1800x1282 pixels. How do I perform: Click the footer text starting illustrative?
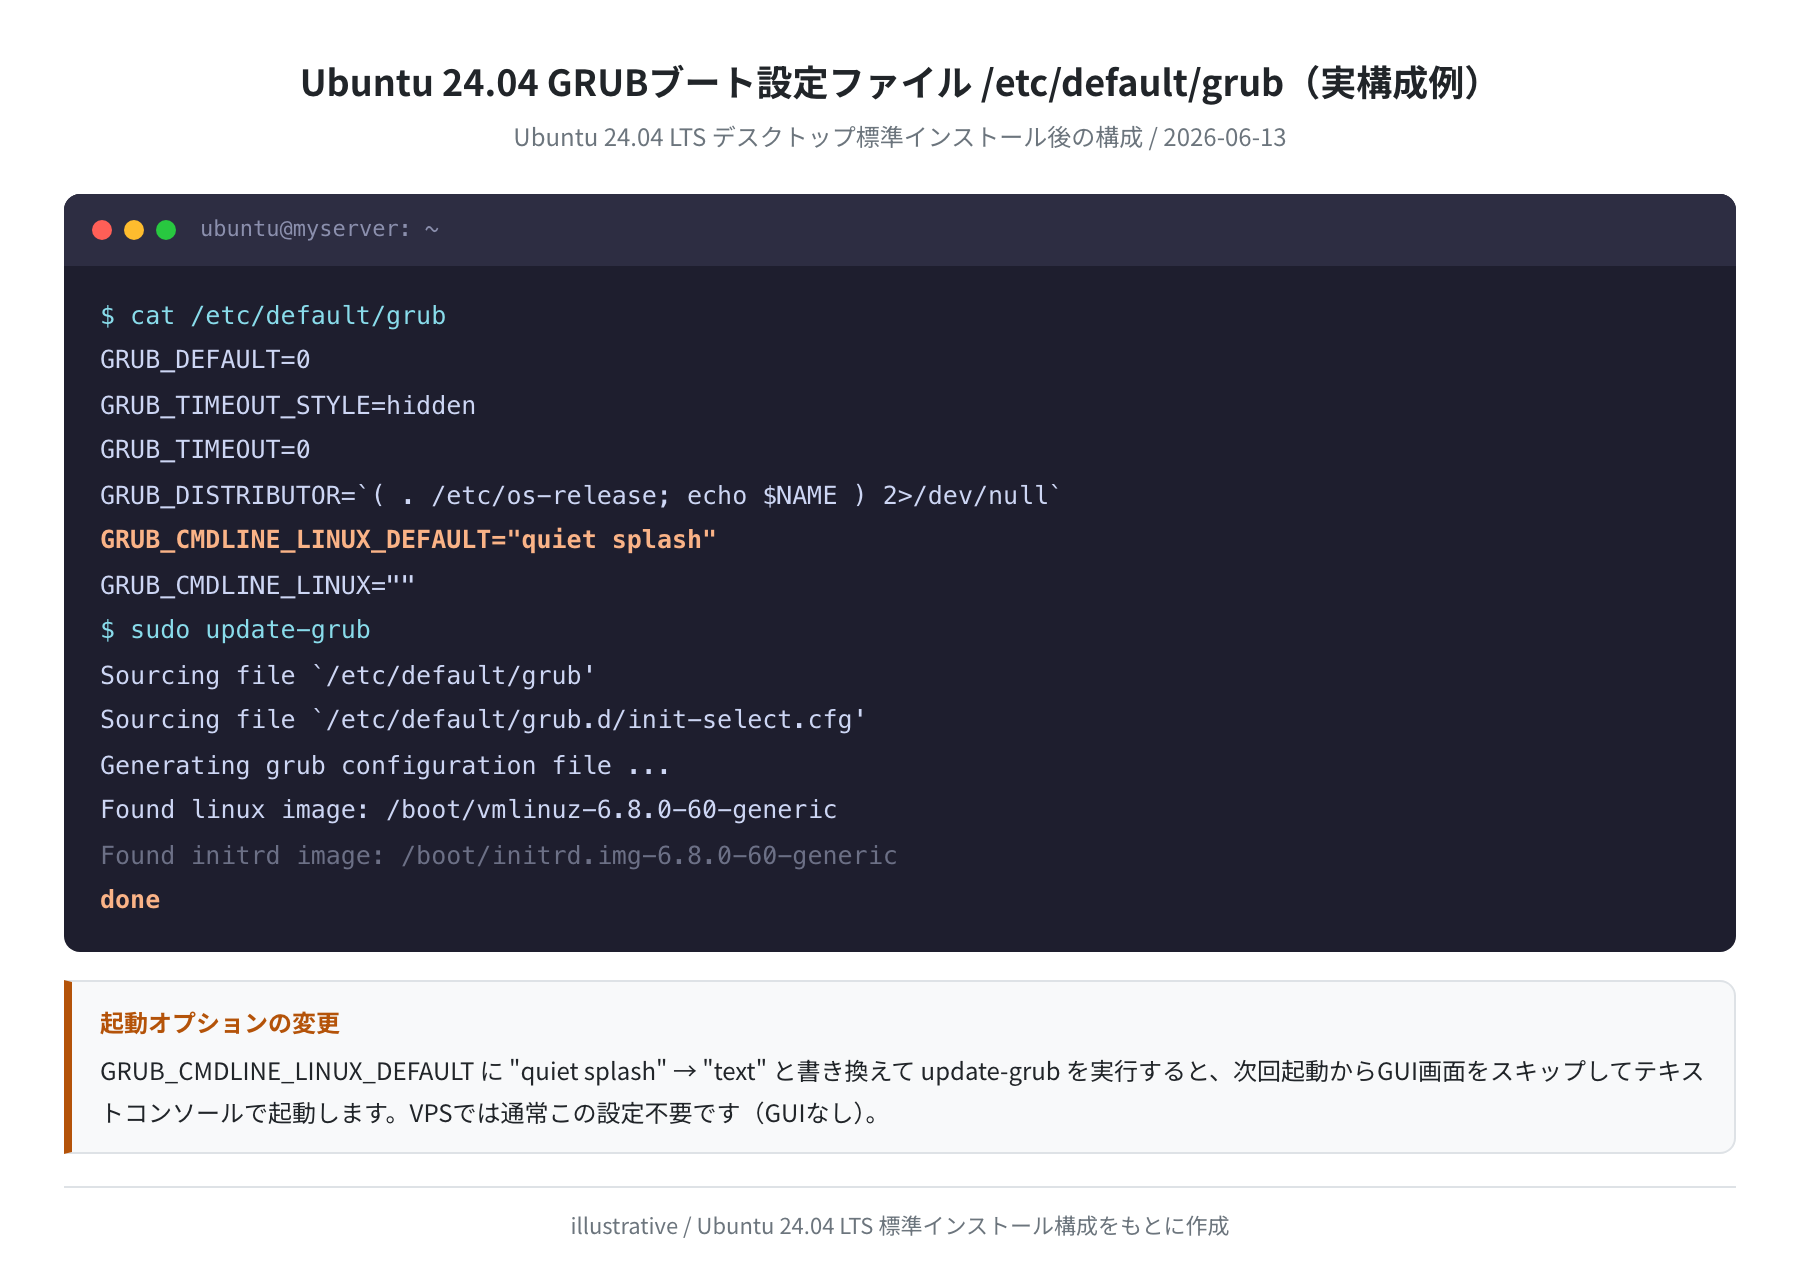tap(899, 1226)
